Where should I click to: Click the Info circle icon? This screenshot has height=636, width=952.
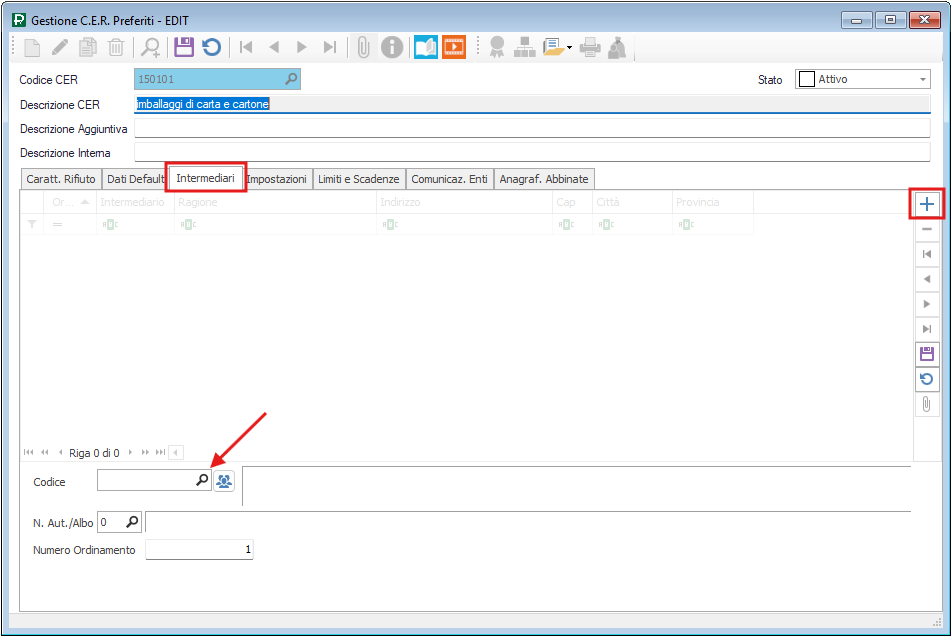click(x=393, y=47)
